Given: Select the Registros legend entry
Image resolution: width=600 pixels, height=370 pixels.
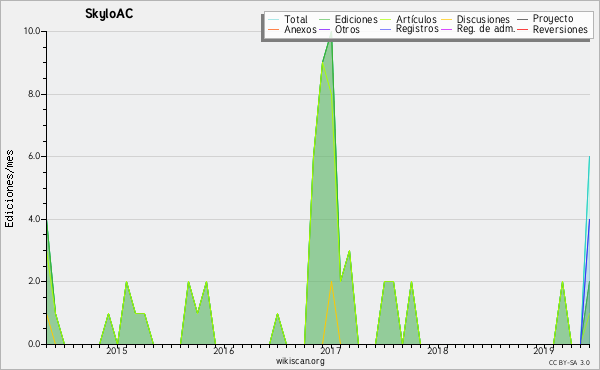Looking at the screenshot, I should 417,29.
